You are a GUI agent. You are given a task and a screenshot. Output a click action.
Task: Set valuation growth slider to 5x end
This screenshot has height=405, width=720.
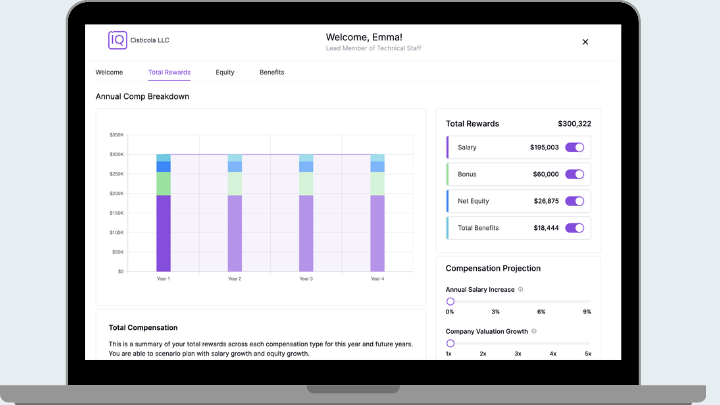[x=588, y=343]
